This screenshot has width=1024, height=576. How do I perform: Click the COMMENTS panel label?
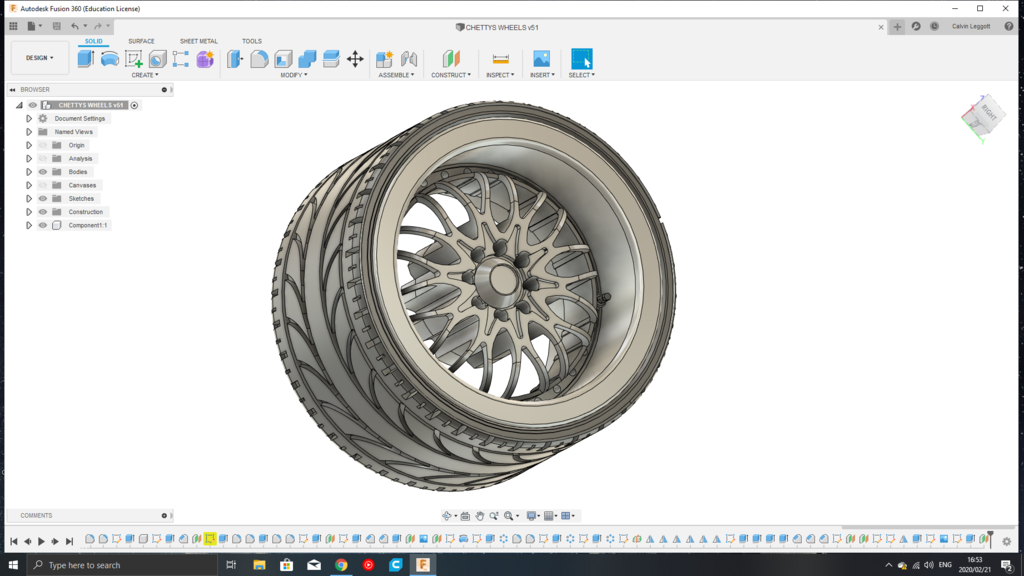pyautogui.click(x=37, y=515)
